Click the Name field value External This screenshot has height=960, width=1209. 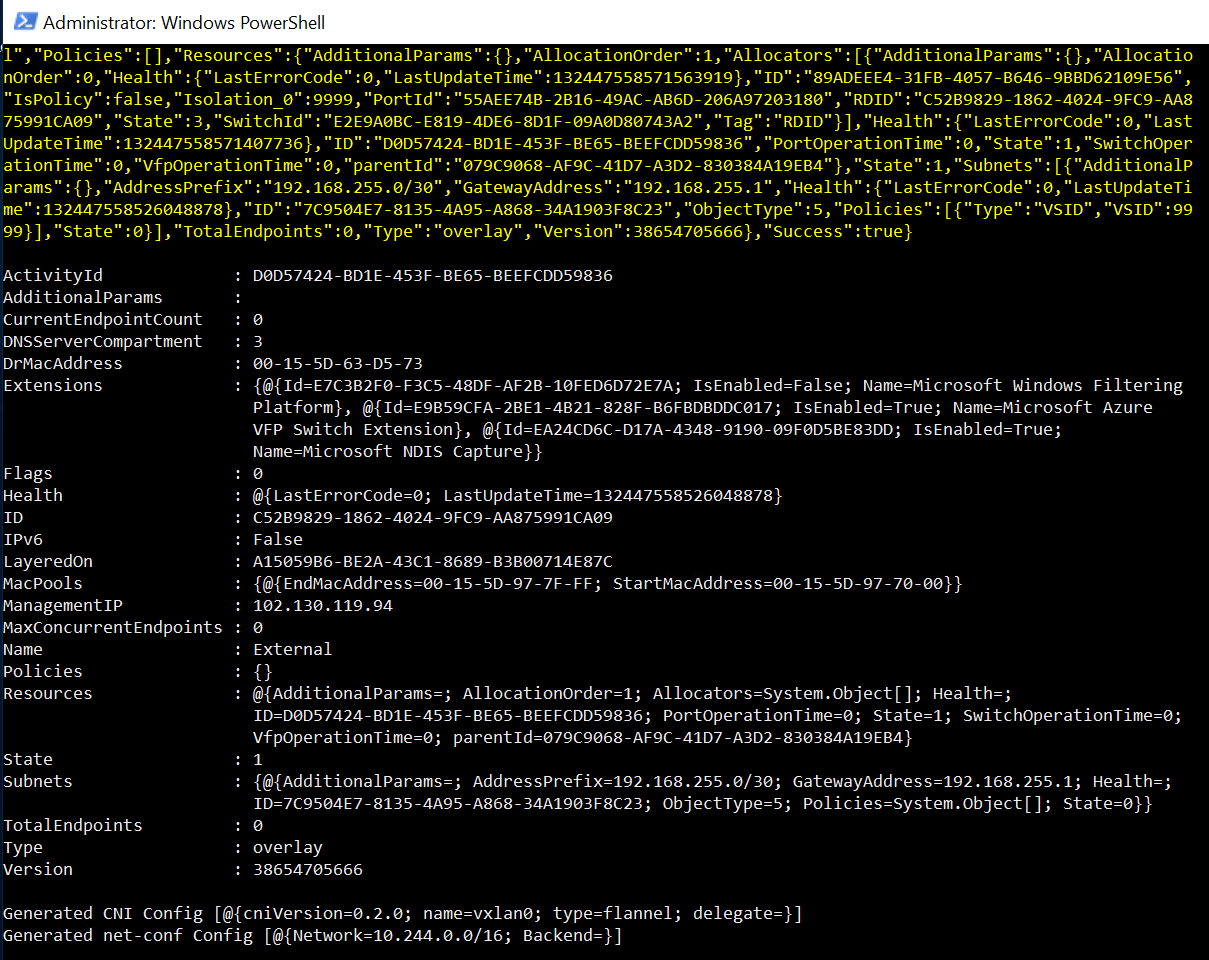(x=292, y=649)
